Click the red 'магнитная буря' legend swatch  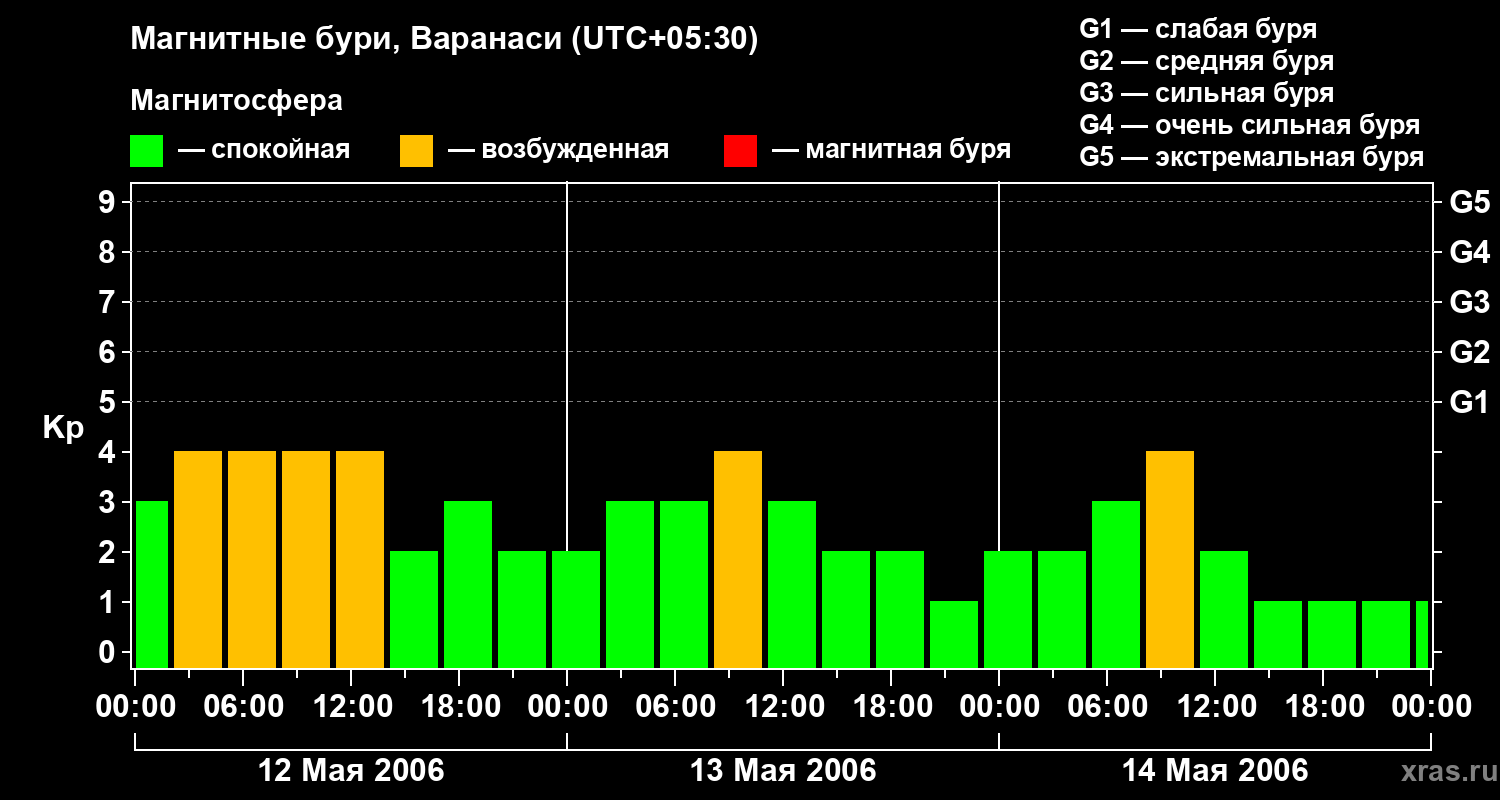coord(740,151)
